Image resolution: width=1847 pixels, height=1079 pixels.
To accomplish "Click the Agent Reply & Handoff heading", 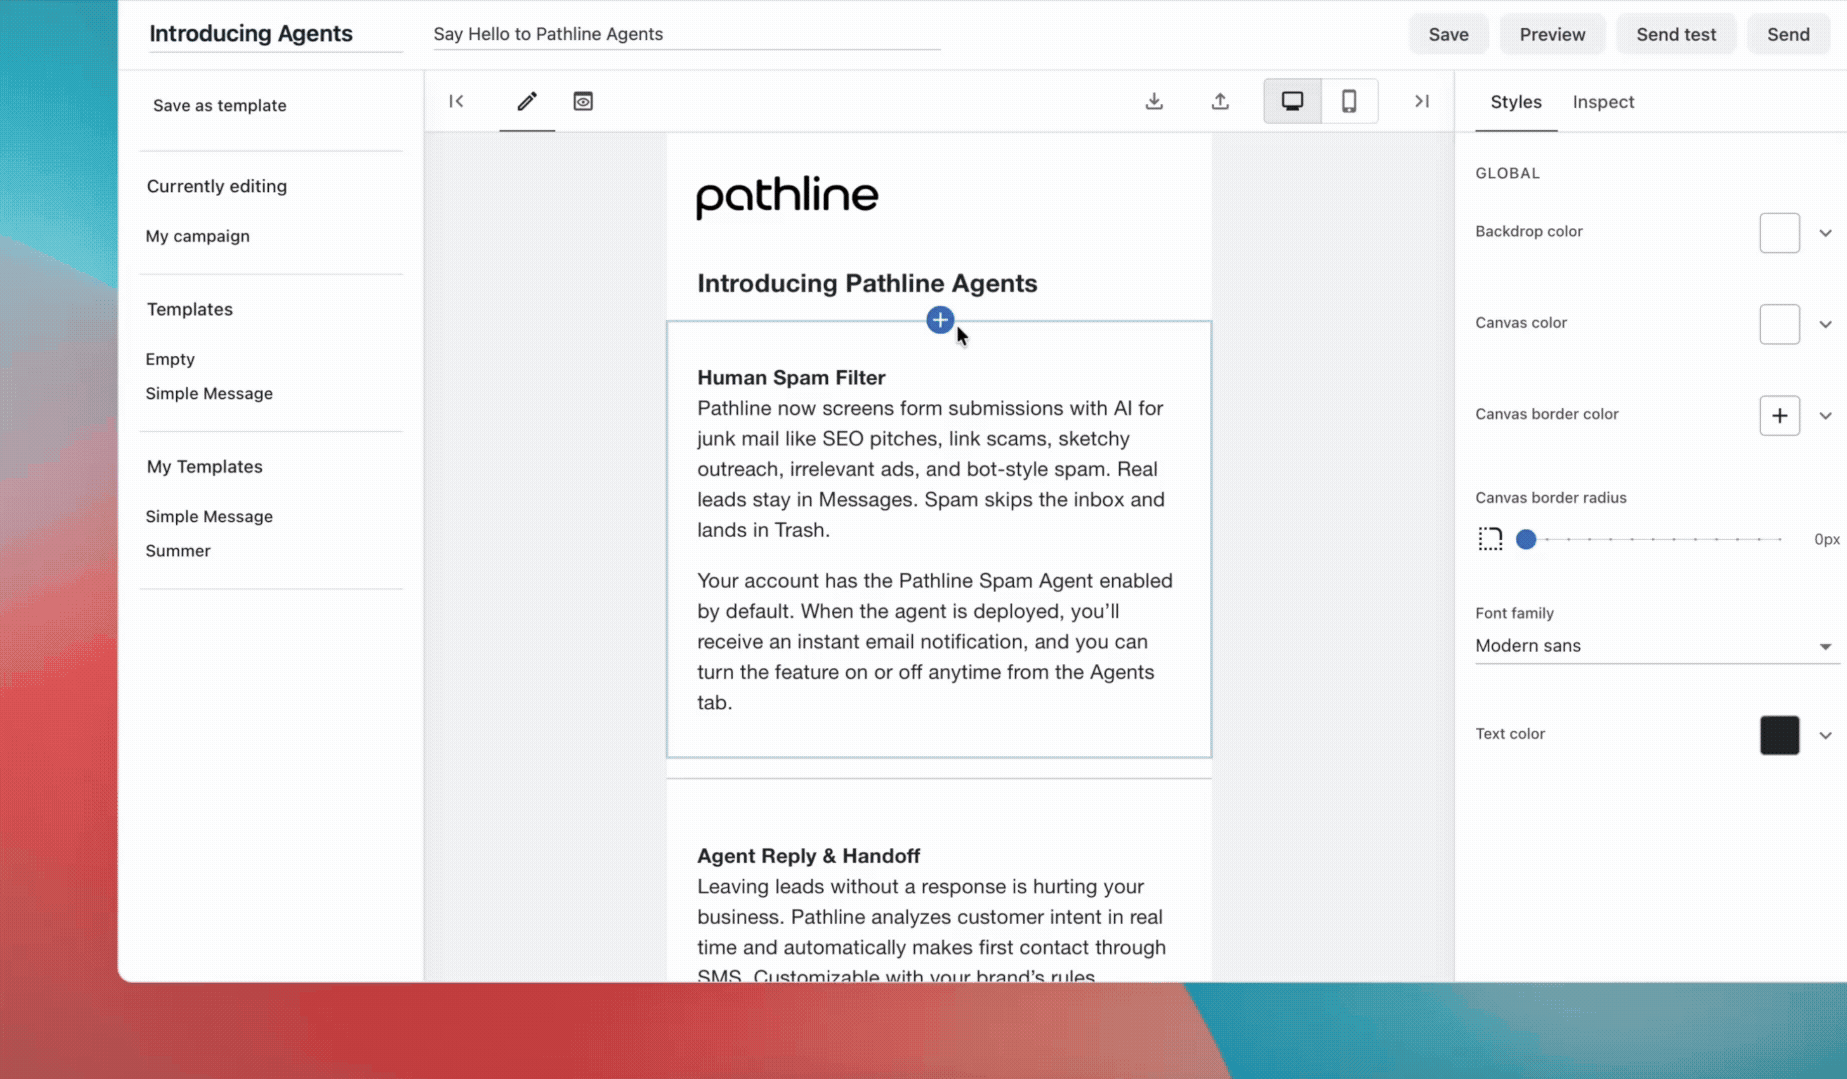I will pyautogui.click(x=808, y=856).
